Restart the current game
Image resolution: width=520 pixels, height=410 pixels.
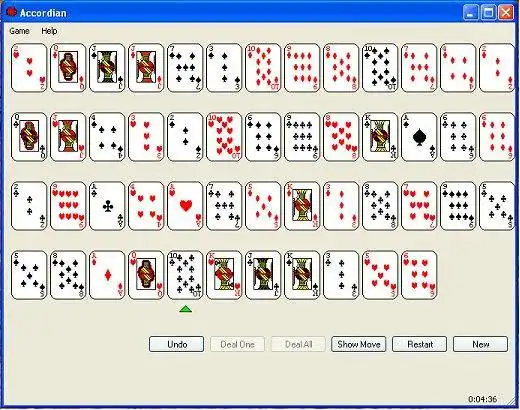(420, 344)
